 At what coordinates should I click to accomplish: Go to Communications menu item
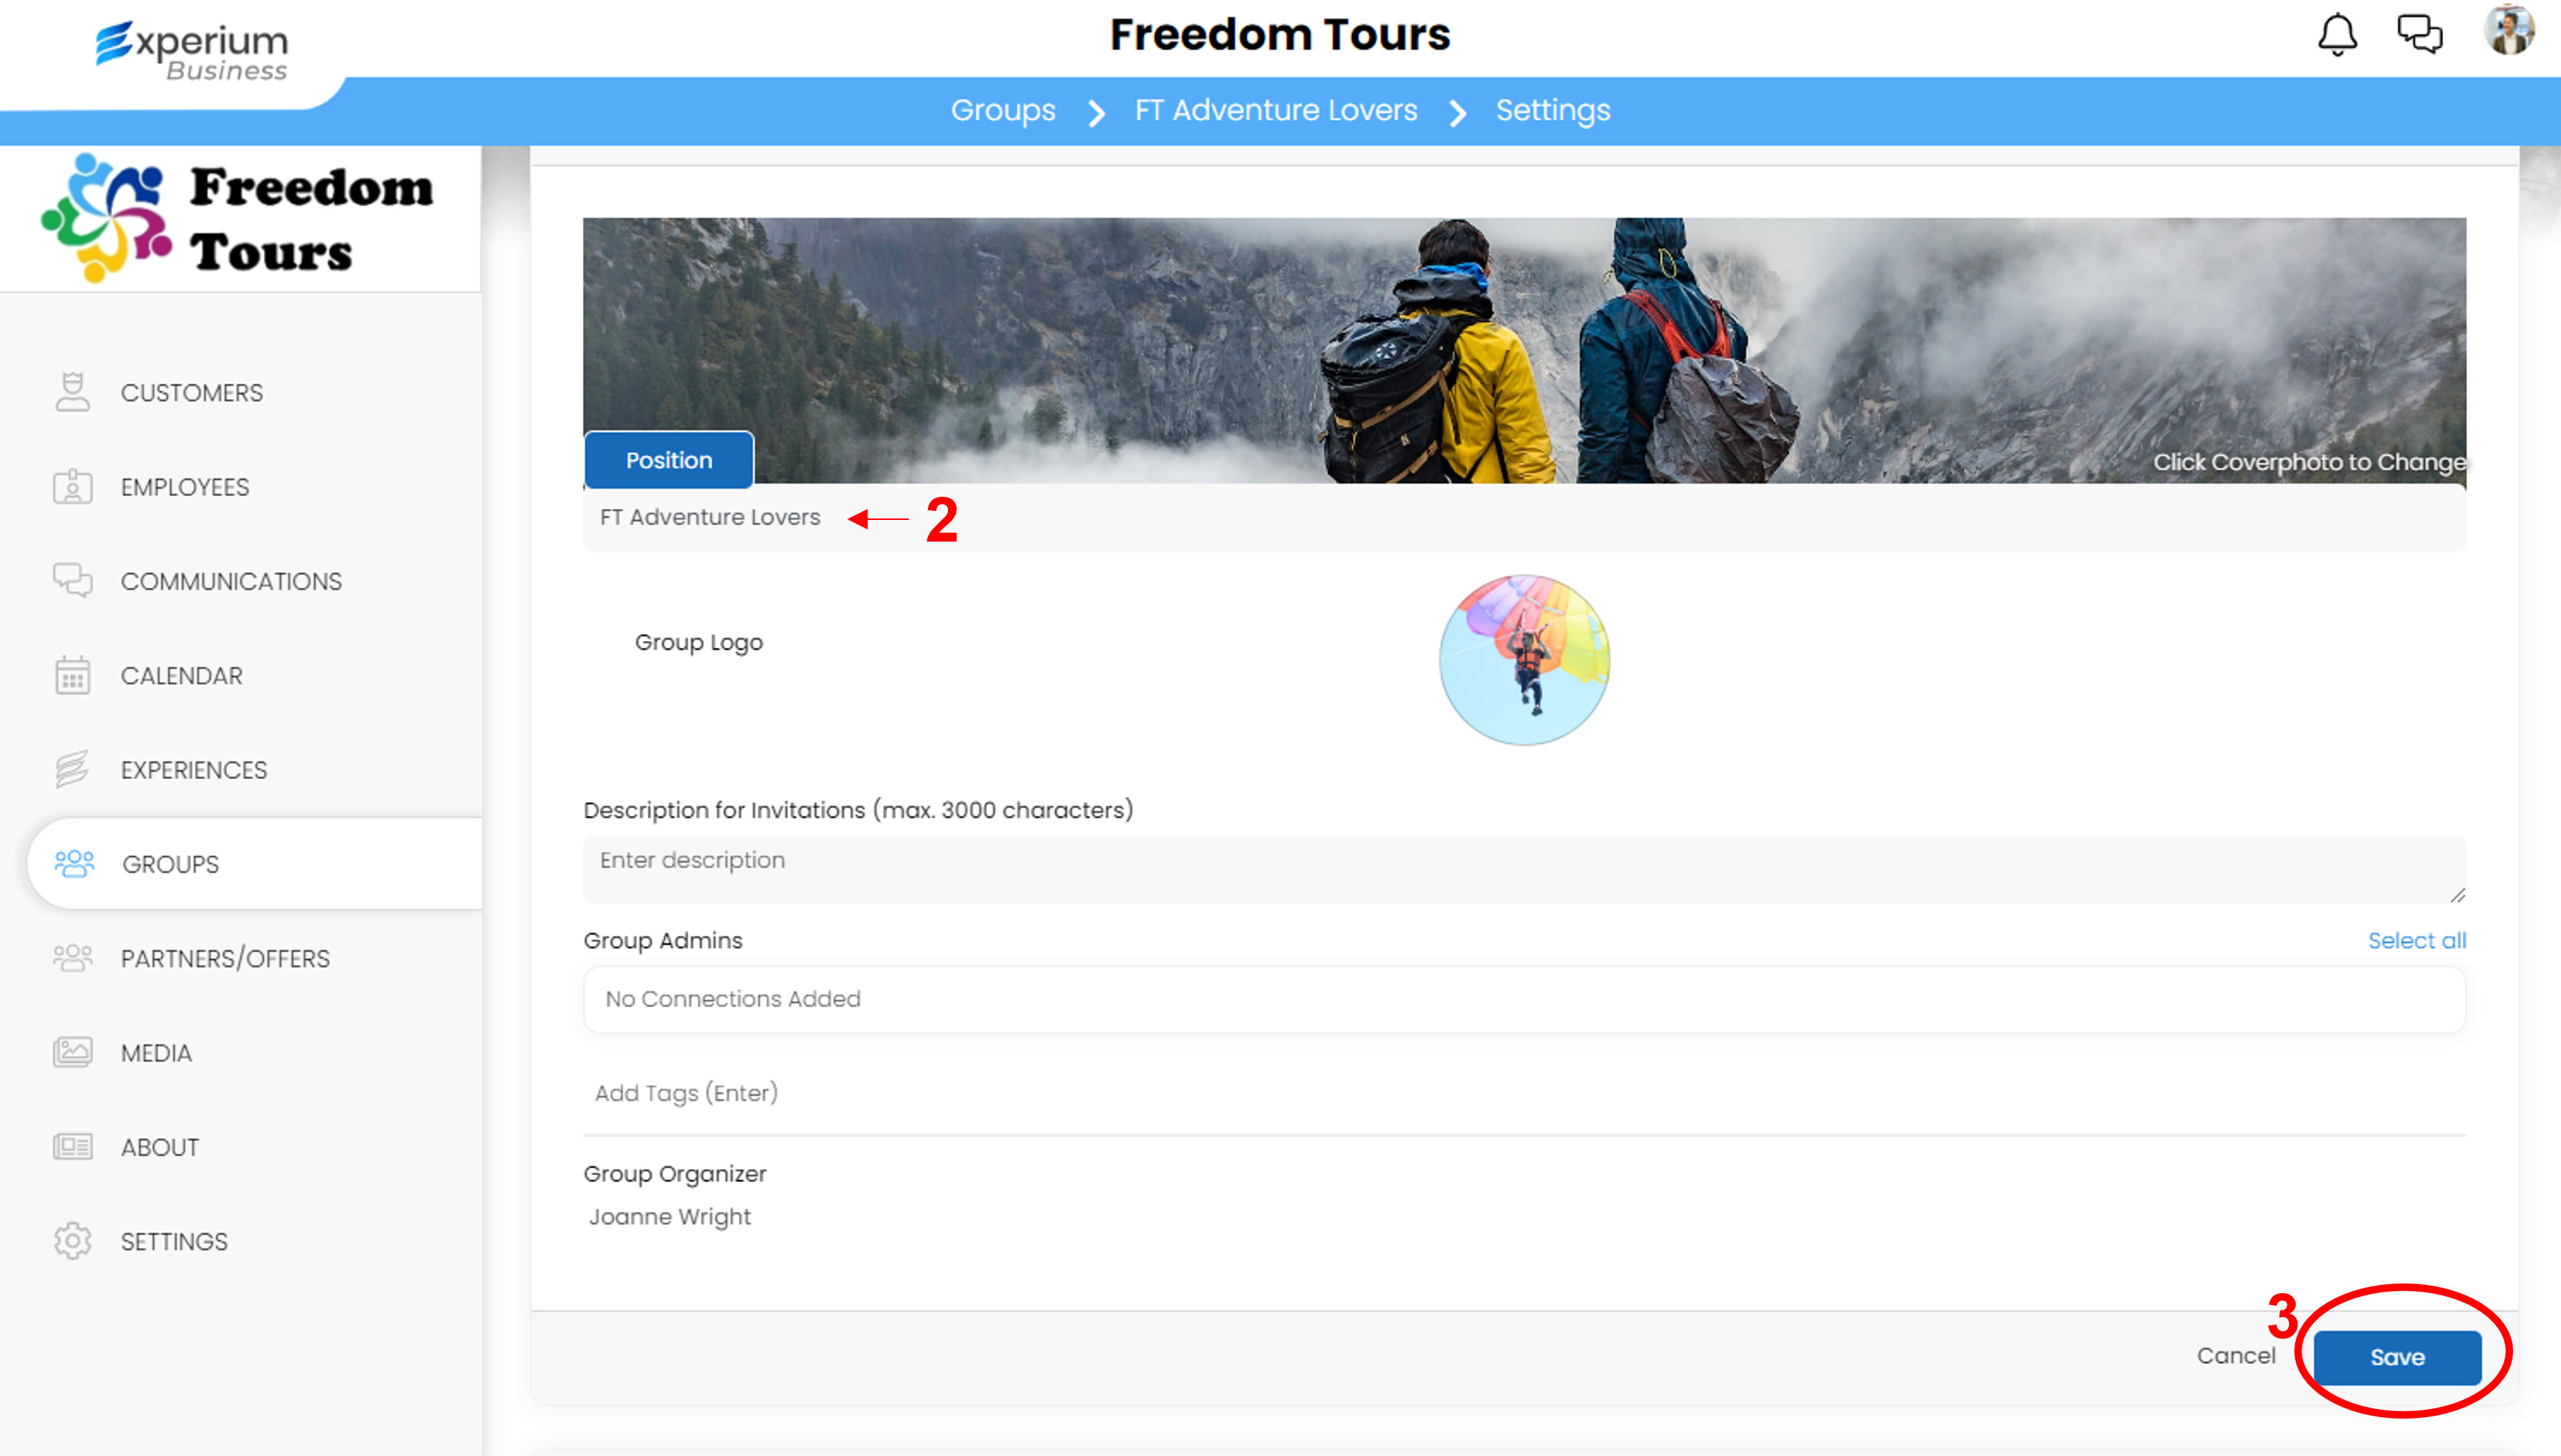(x=231, y=581)
